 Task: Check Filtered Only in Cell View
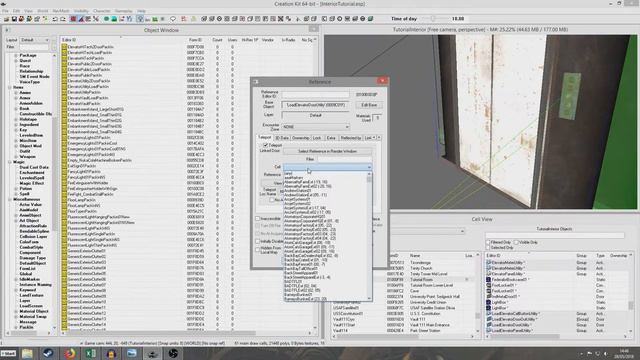pos(488,242)
